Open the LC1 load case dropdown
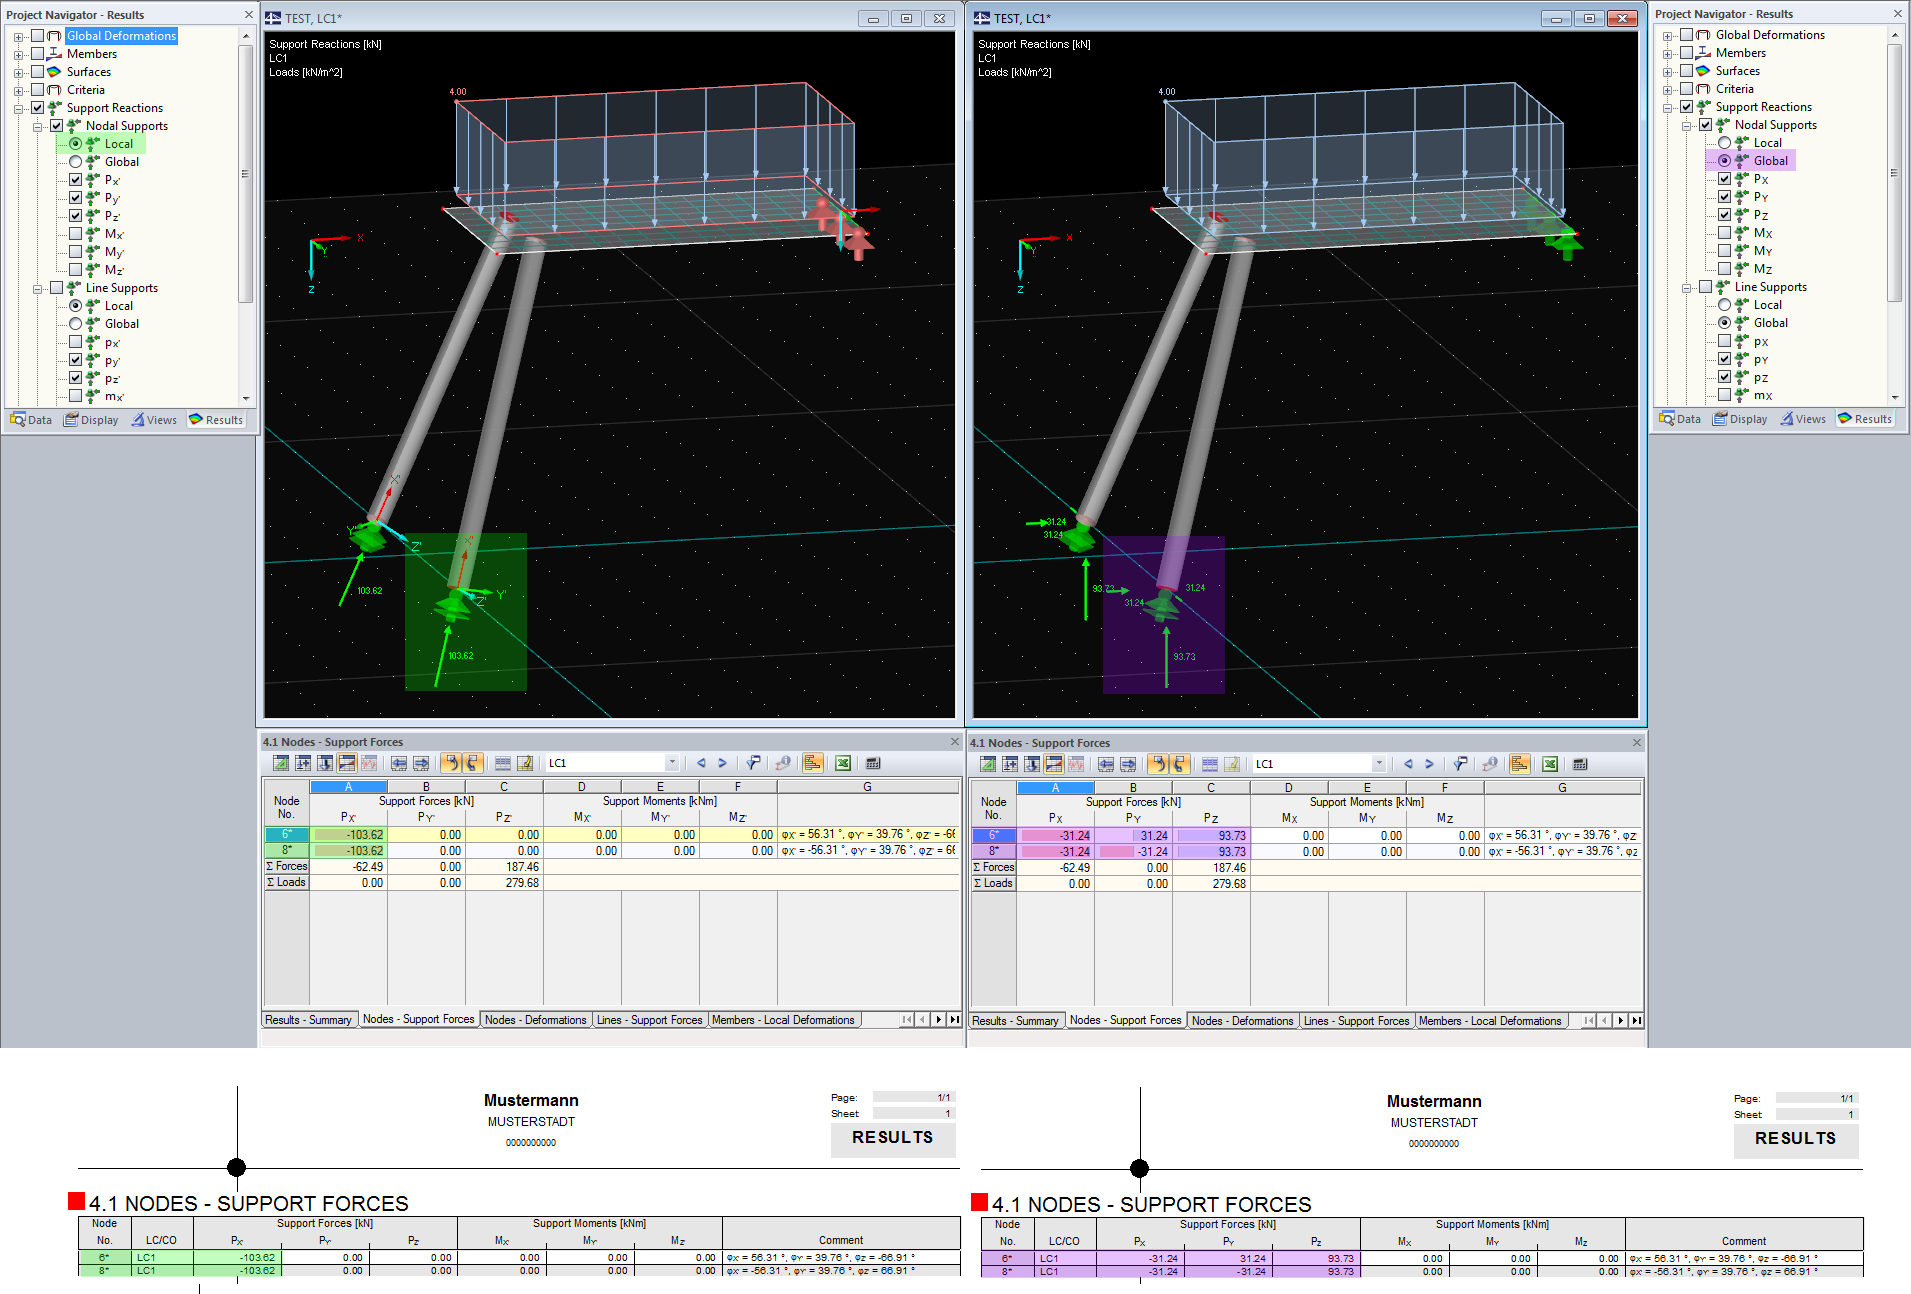The image size is (1911, 1294). tap(672, 762)
